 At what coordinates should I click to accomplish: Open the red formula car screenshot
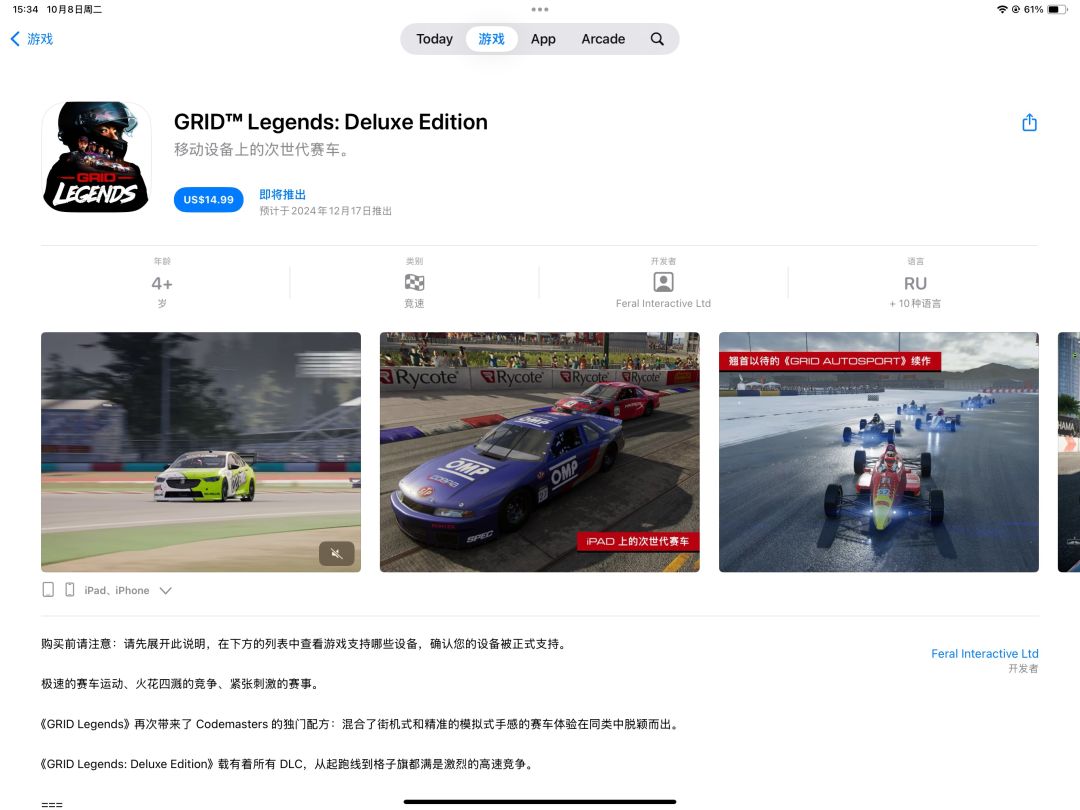click(878, 452)
